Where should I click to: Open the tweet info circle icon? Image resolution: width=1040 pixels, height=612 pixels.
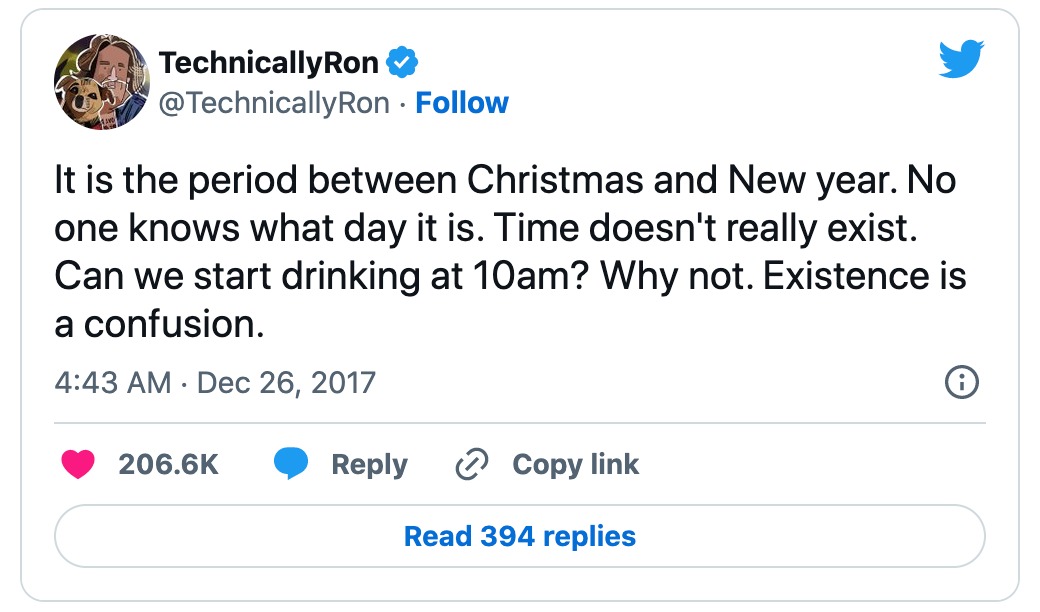pyautogui.click(x=961, y=382)
